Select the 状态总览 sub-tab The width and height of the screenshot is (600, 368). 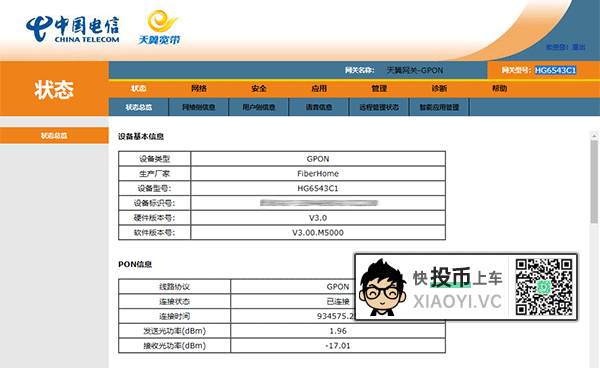[x=139, y=107]
